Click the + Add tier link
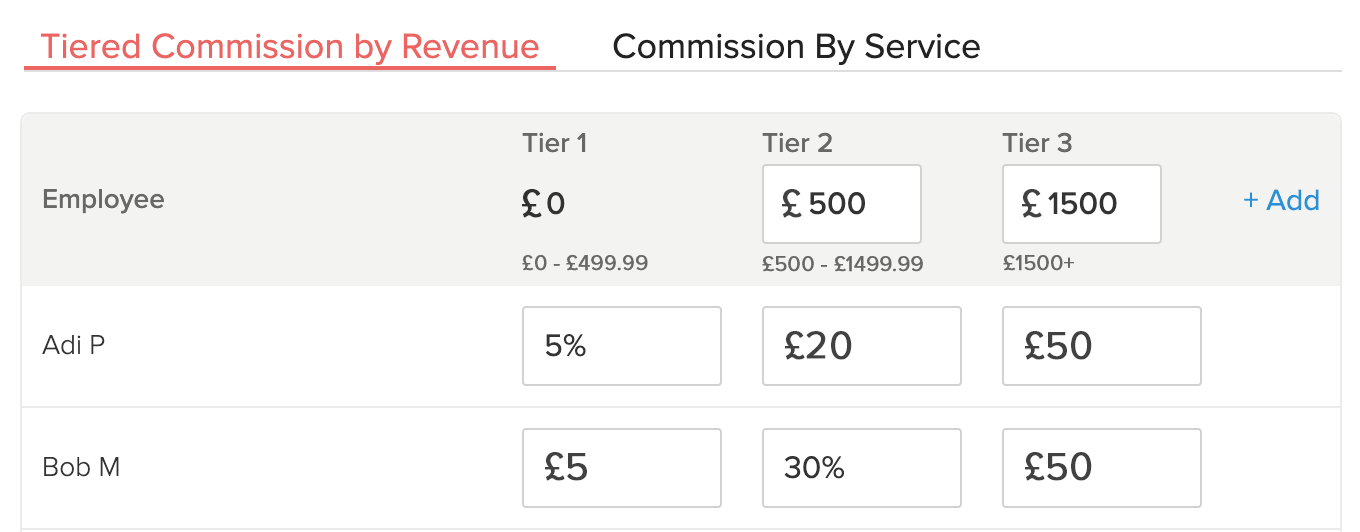 click(1281, 200)
